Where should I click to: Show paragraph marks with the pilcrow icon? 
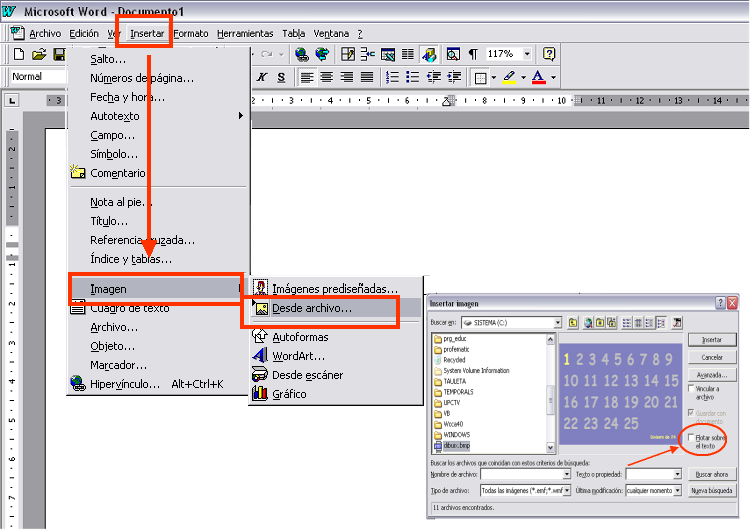[473, 54]
